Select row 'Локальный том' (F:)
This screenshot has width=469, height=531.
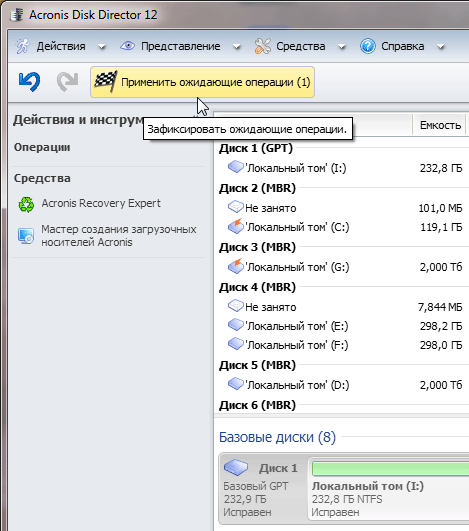tap(342, 345)
